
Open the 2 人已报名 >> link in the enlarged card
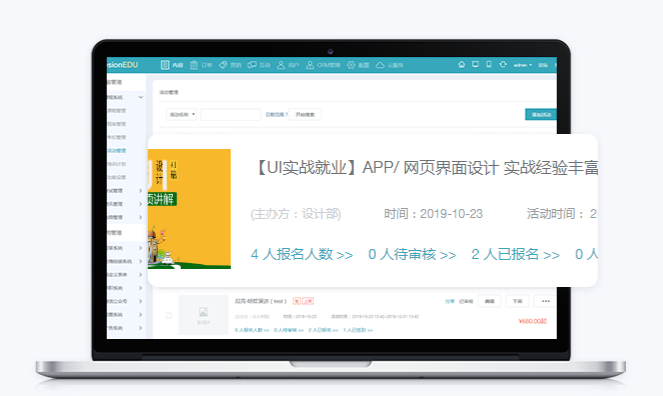coord(515,254)
